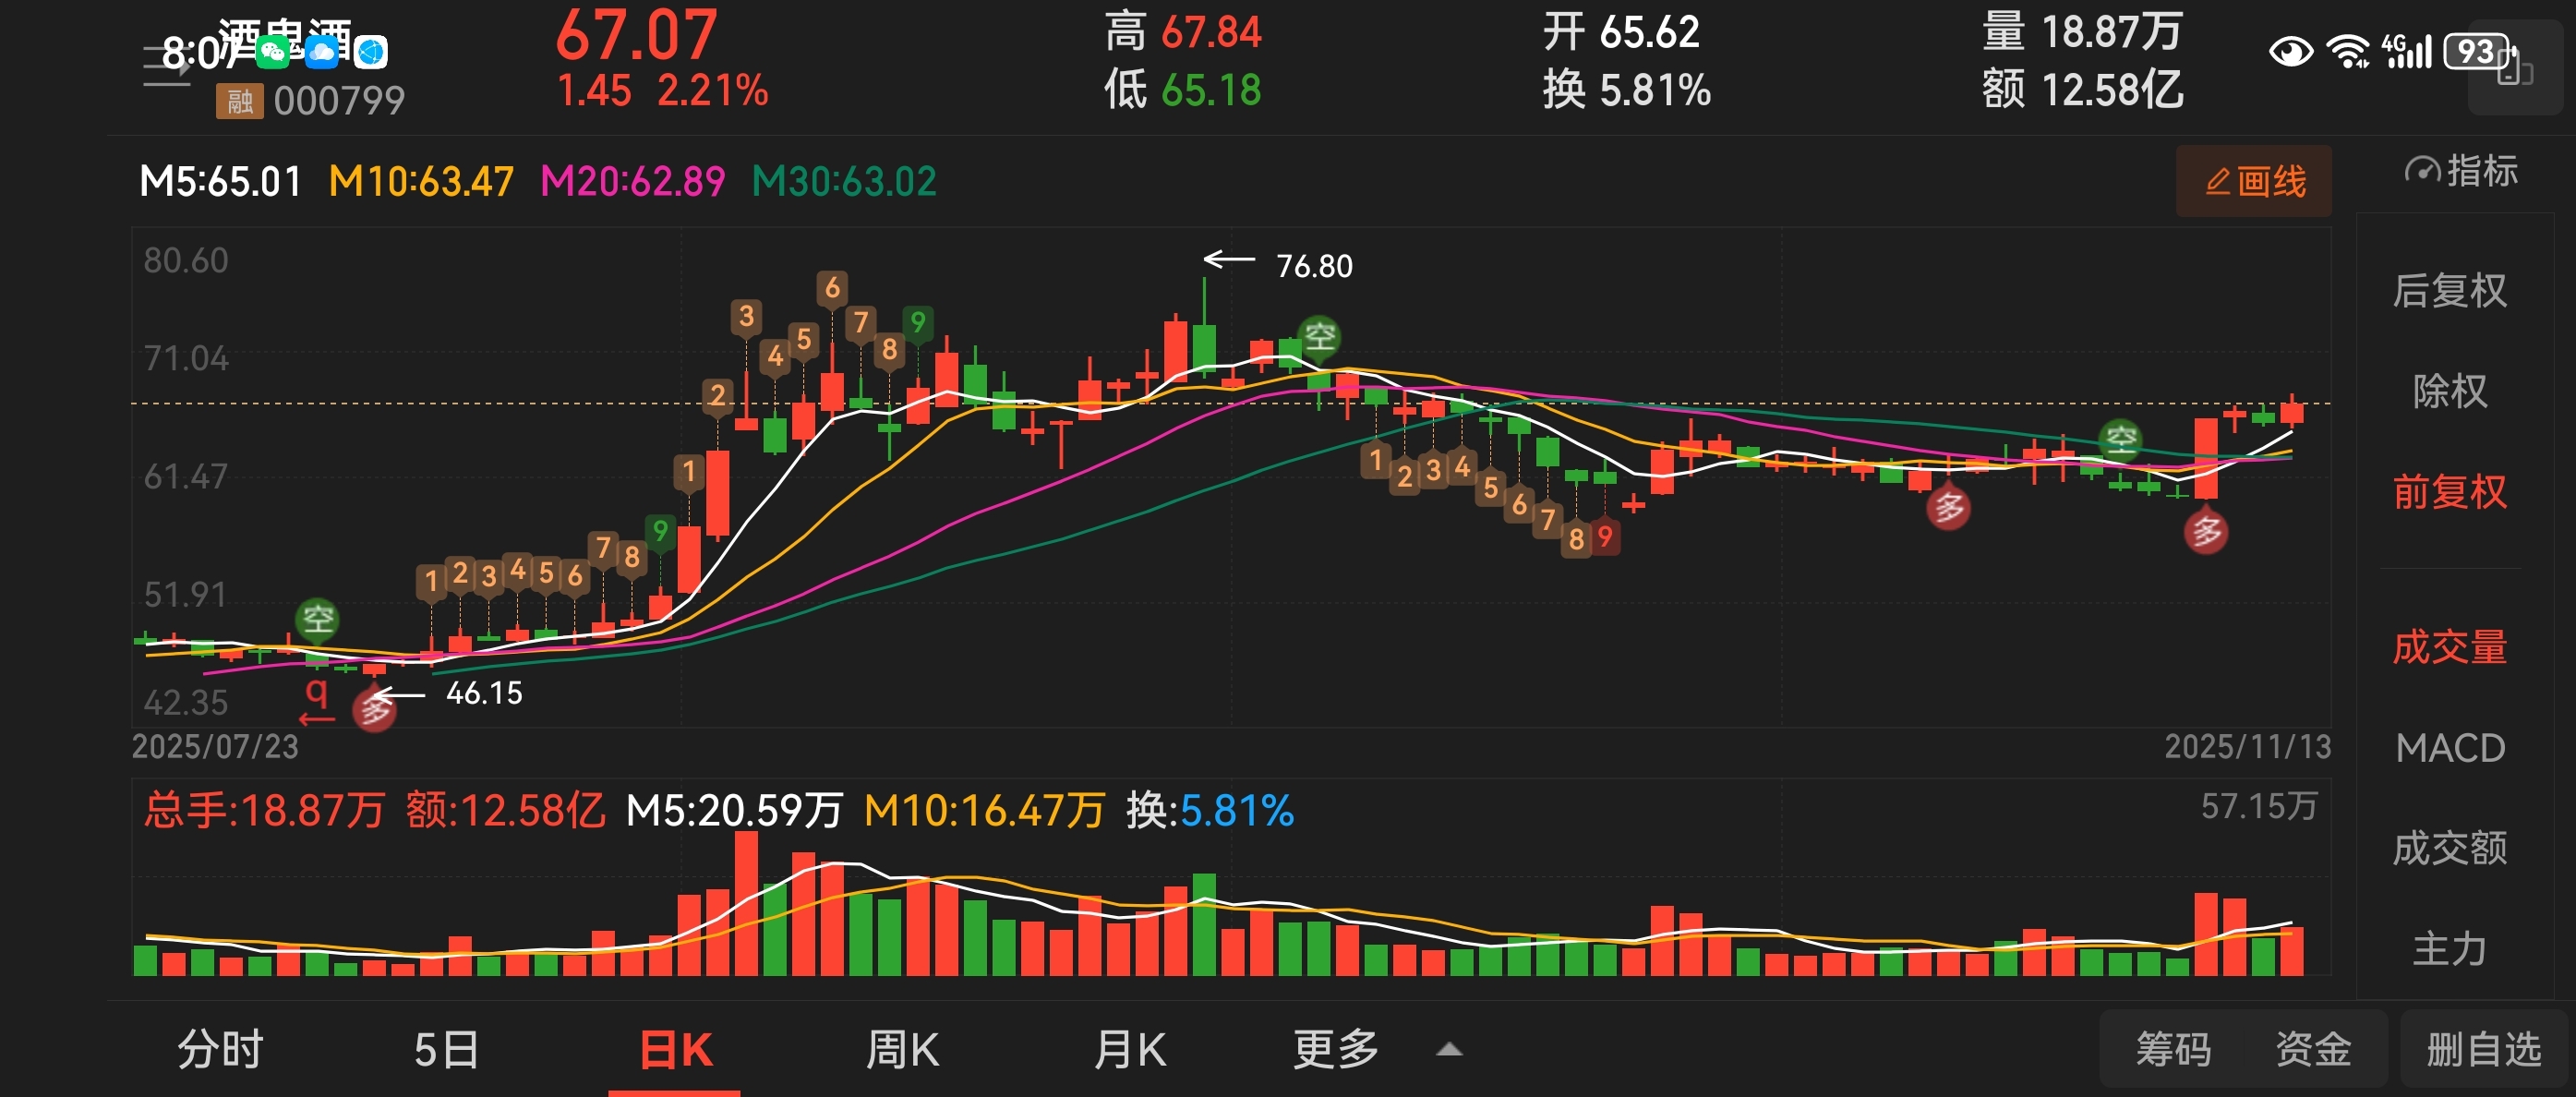2576x1097 pixels.
Task: Select 前复权 adjustment mode
Action: pyautogui.click(x=2449, y=492)
